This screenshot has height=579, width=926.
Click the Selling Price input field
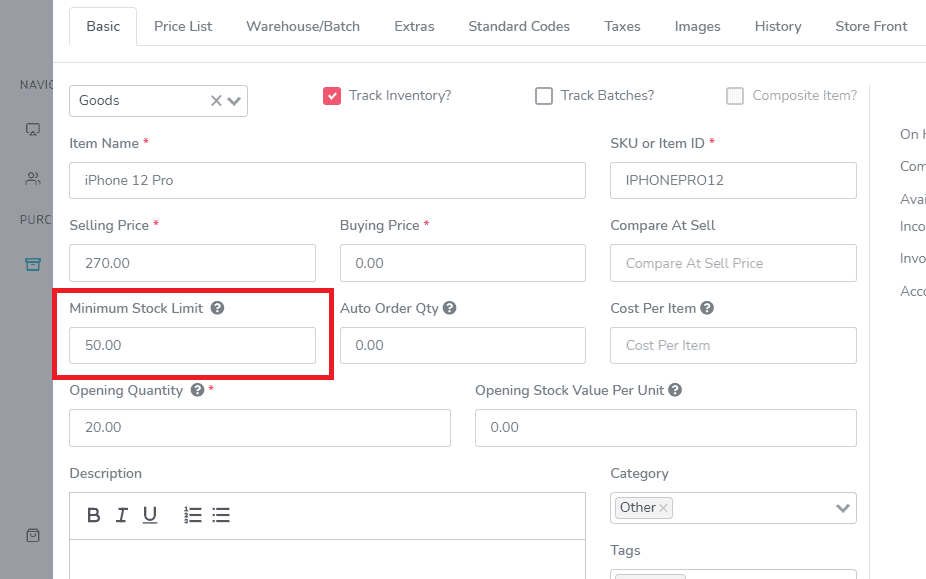coord(193,263)
